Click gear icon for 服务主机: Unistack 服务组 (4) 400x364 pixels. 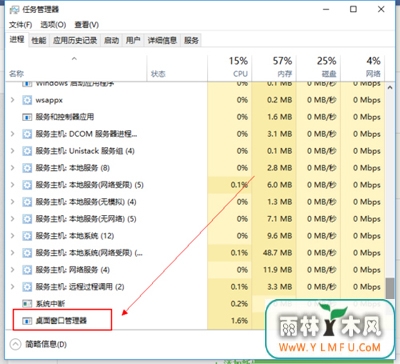click(x=27, y=151)
